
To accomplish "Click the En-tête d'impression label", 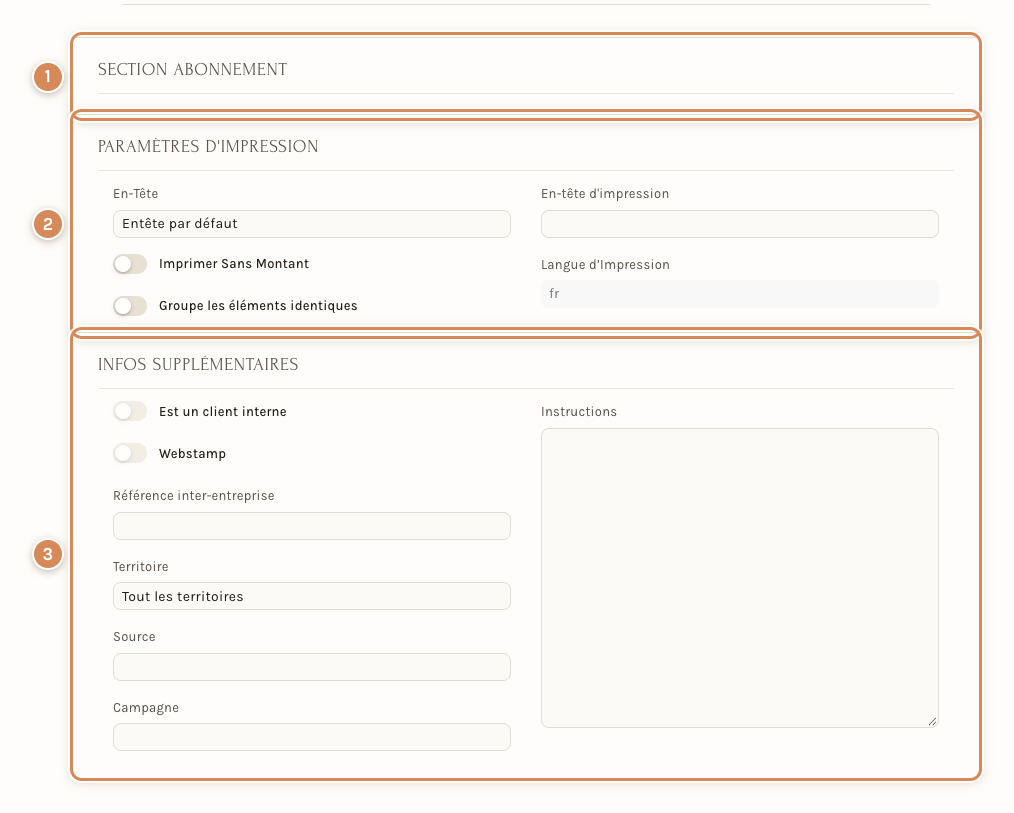I will (605, 193).
